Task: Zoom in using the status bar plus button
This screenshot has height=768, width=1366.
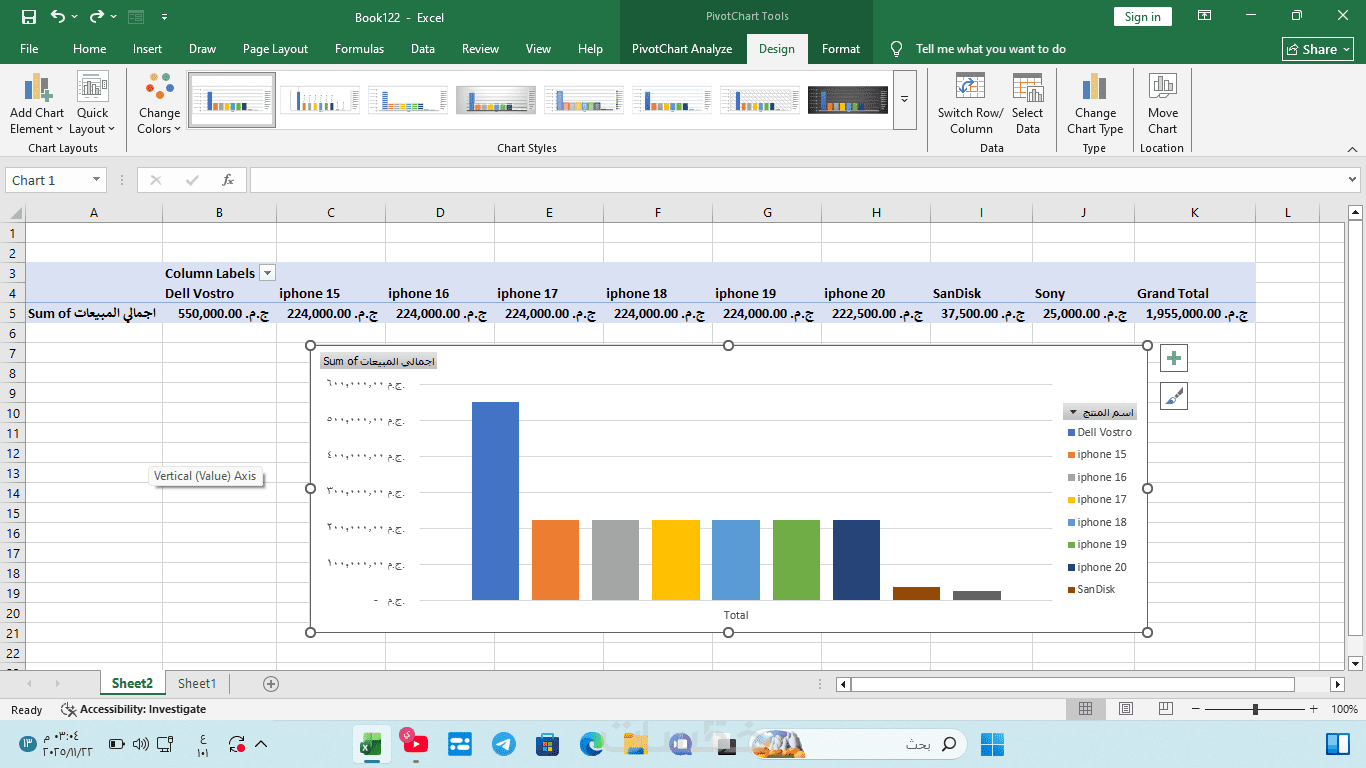Action: [1312, 709]
